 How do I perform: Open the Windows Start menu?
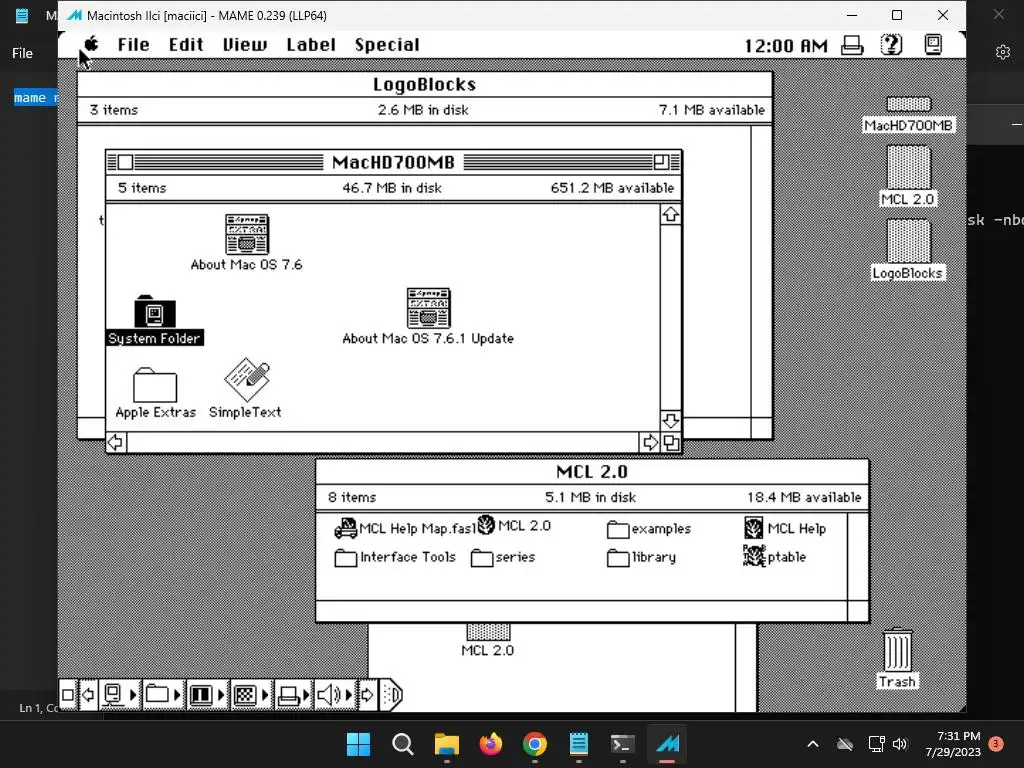click(x=359, y=744)
